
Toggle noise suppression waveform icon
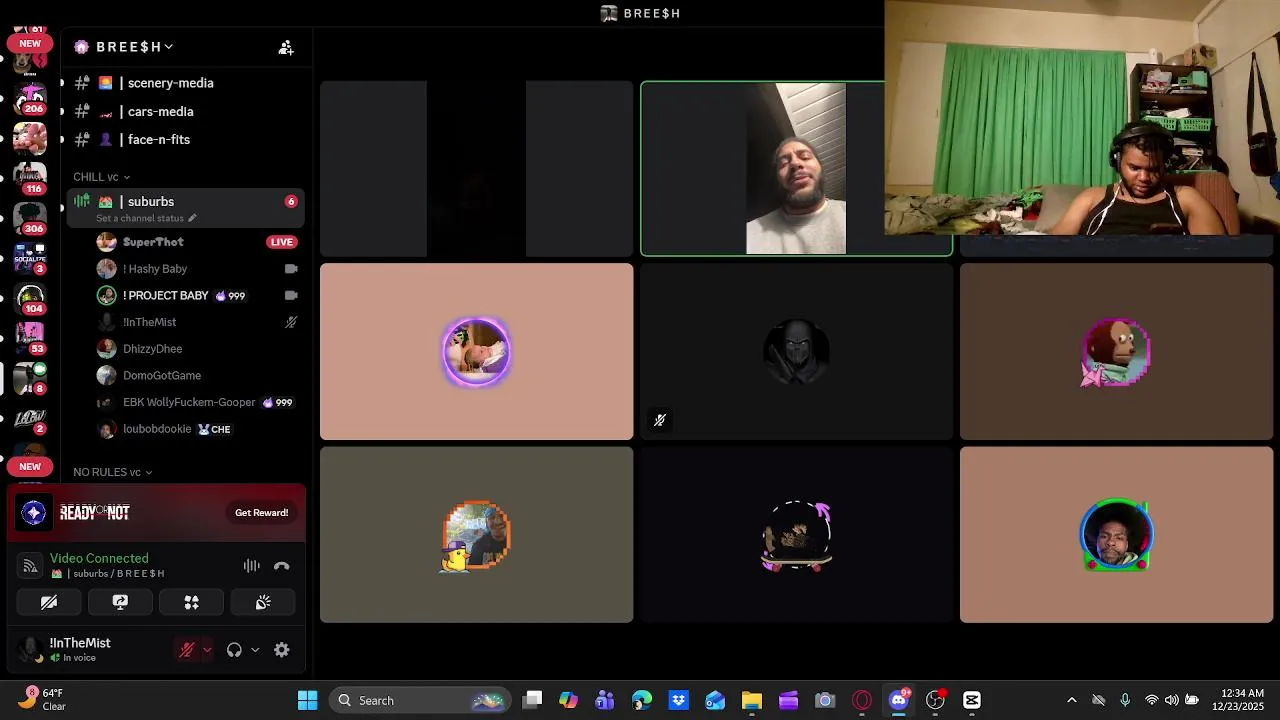252,566
